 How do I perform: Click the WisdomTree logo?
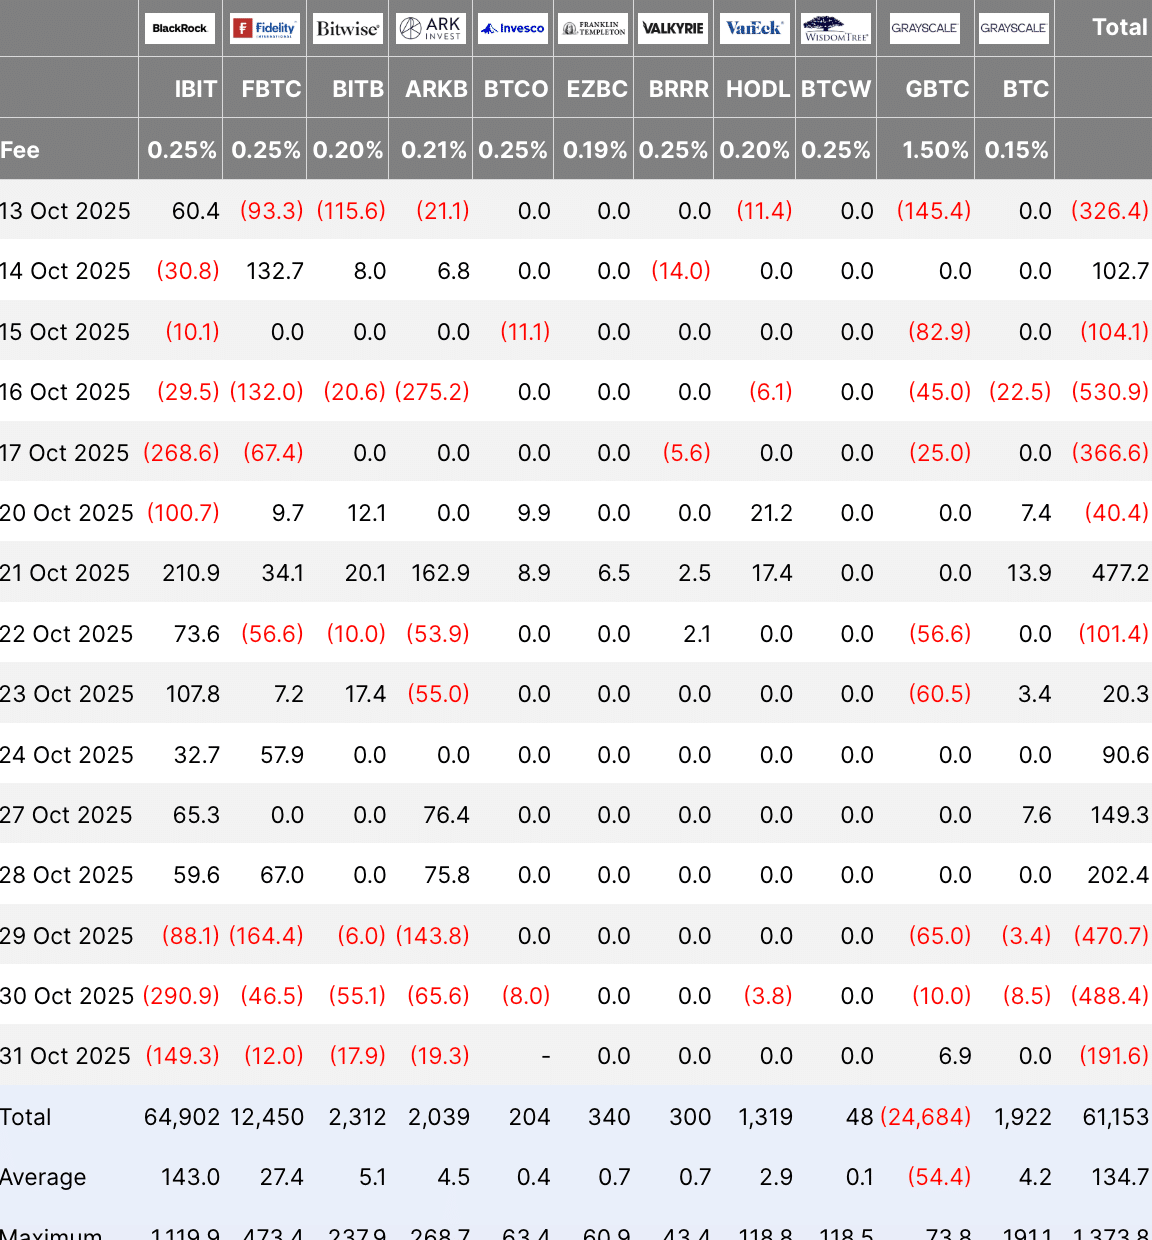click(x=836, y=28)
